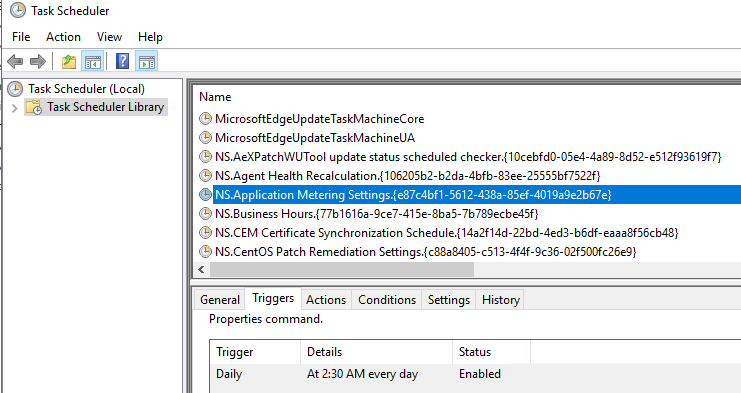Switch to the Actions tab
This screenshot has width=741, height=393.
(326, 300)
